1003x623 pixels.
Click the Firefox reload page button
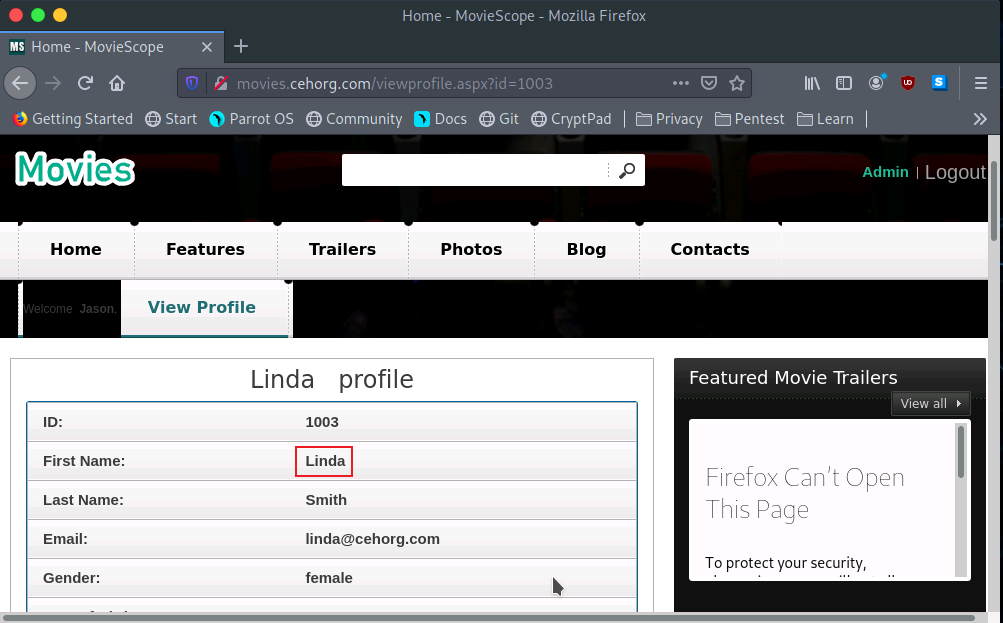click(x=86, y=83)
